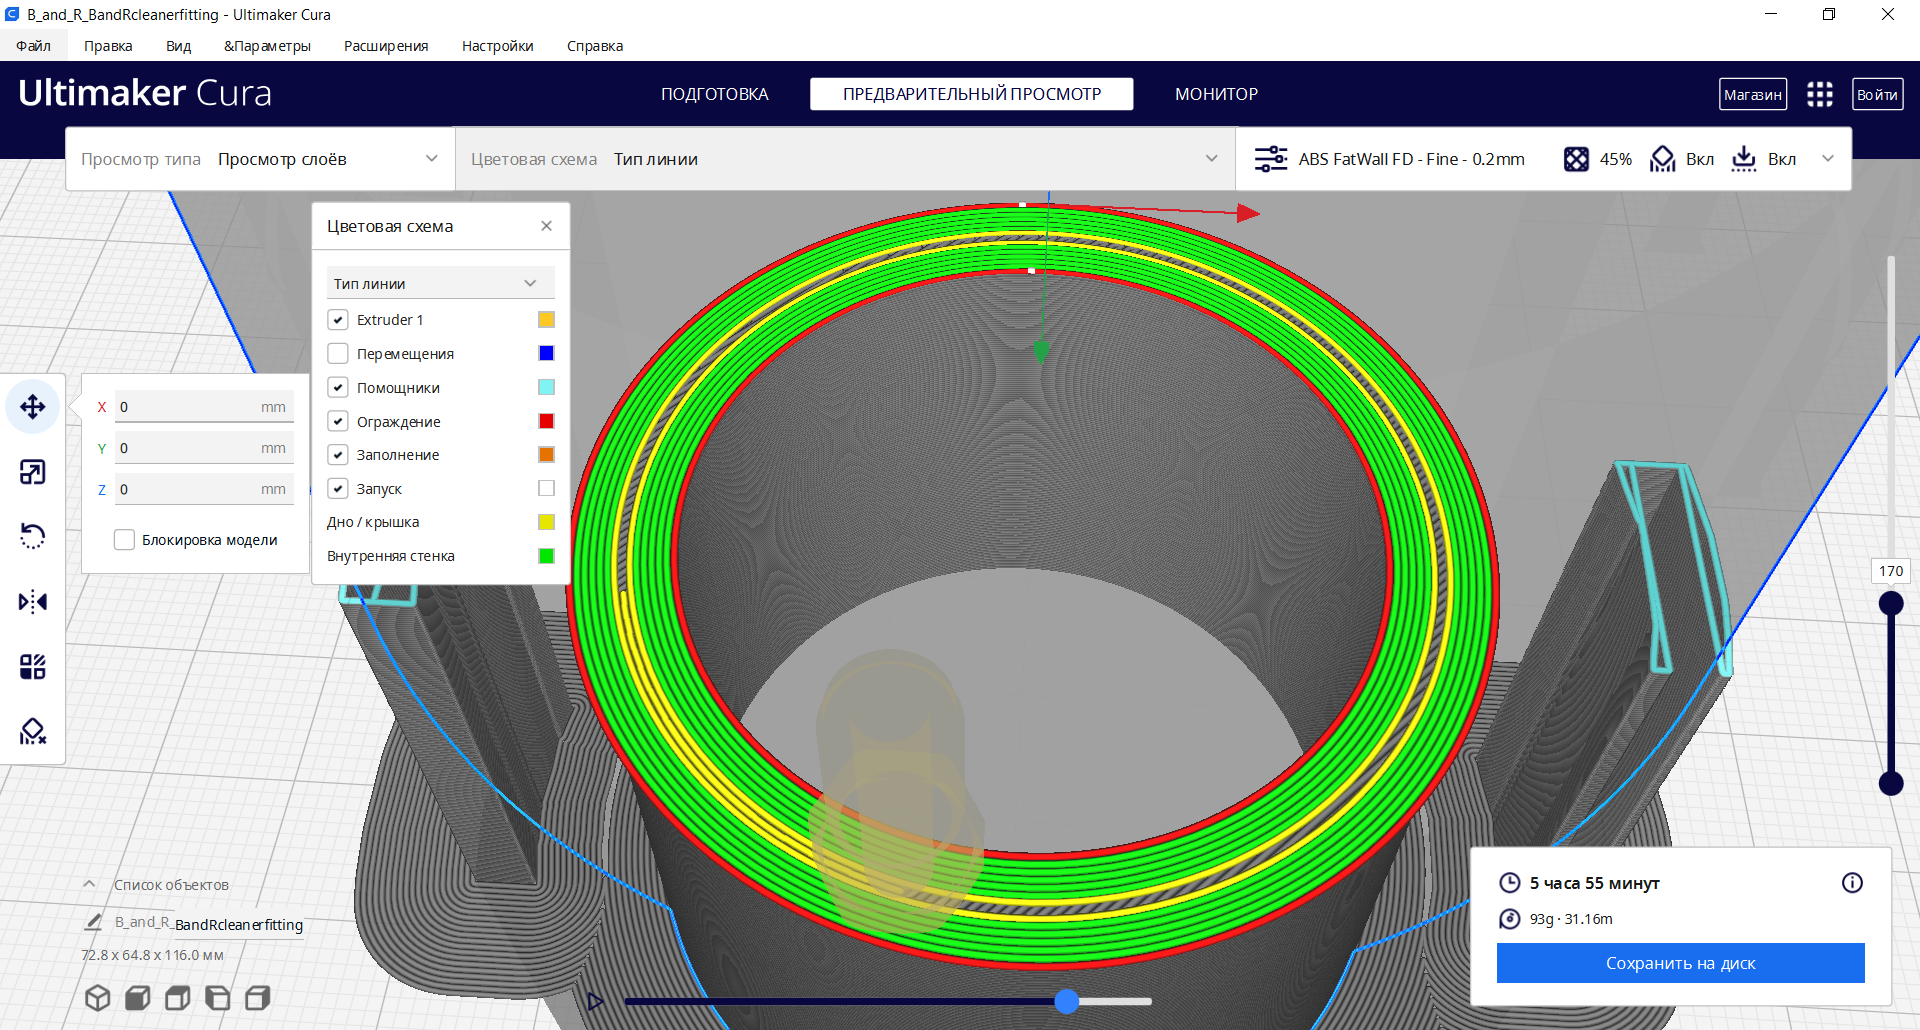The height and width of the screenshot is (1030, 1920).
Task: Switch to front view cube icon
Action: (138, 998)
